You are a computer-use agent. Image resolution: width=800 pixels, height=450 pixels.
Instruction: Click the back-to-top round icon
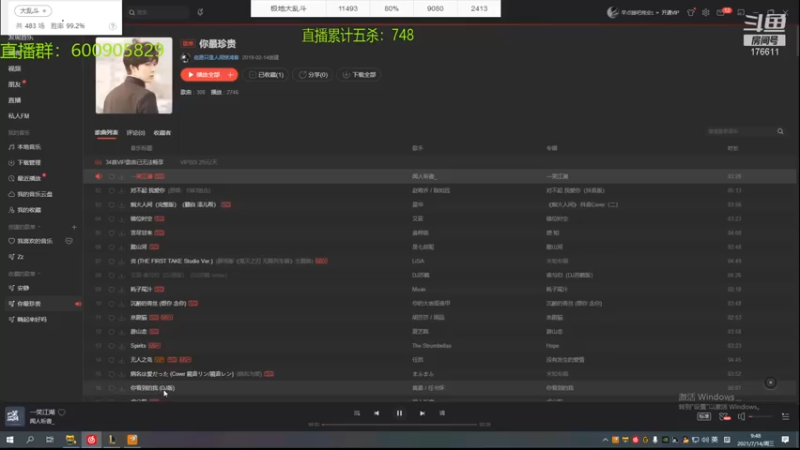coord(770,383)
